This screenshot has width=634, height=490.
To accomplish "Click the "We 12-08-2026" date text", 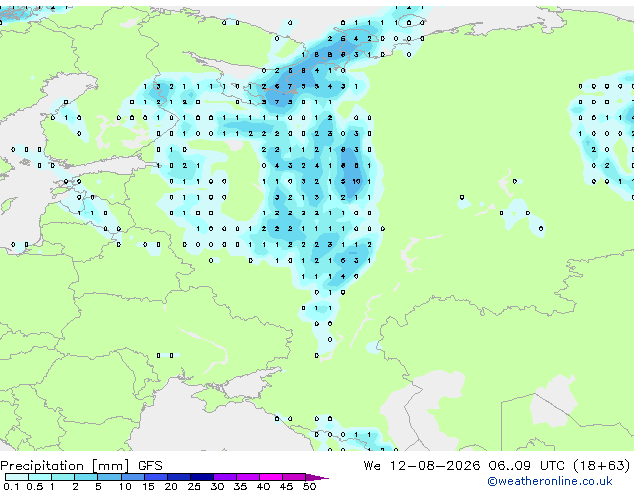I will [422, 466].
